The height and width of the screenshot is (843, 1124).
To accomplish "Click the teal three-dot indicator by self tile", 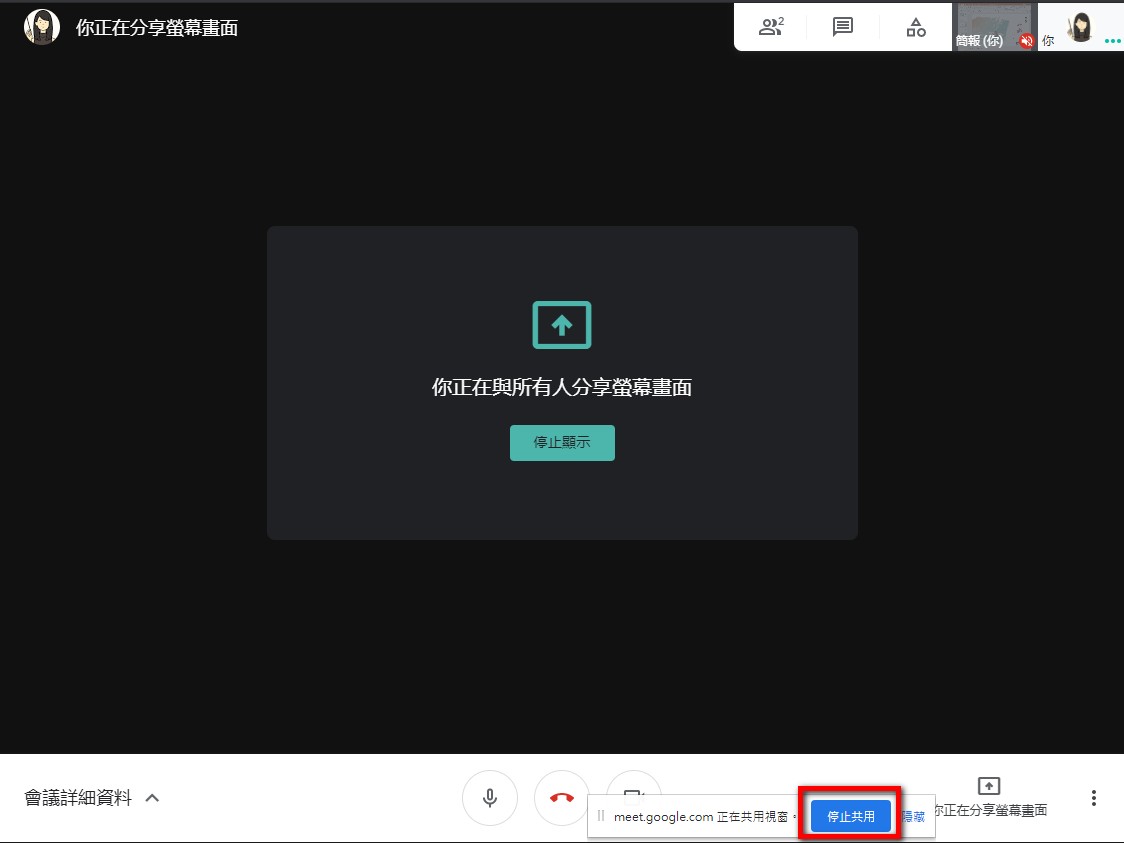I will [1112, 42].
